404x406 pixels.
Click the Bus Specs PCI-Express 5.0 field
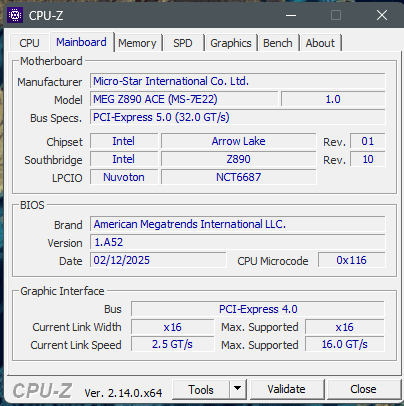[238, 117]
